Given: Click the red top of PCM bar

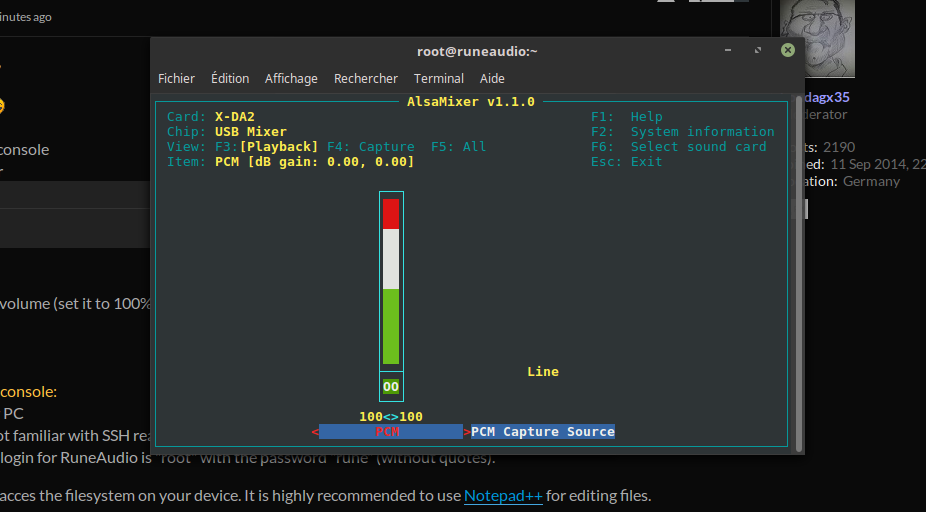Looking at the screenshot, I should (391, 214).
